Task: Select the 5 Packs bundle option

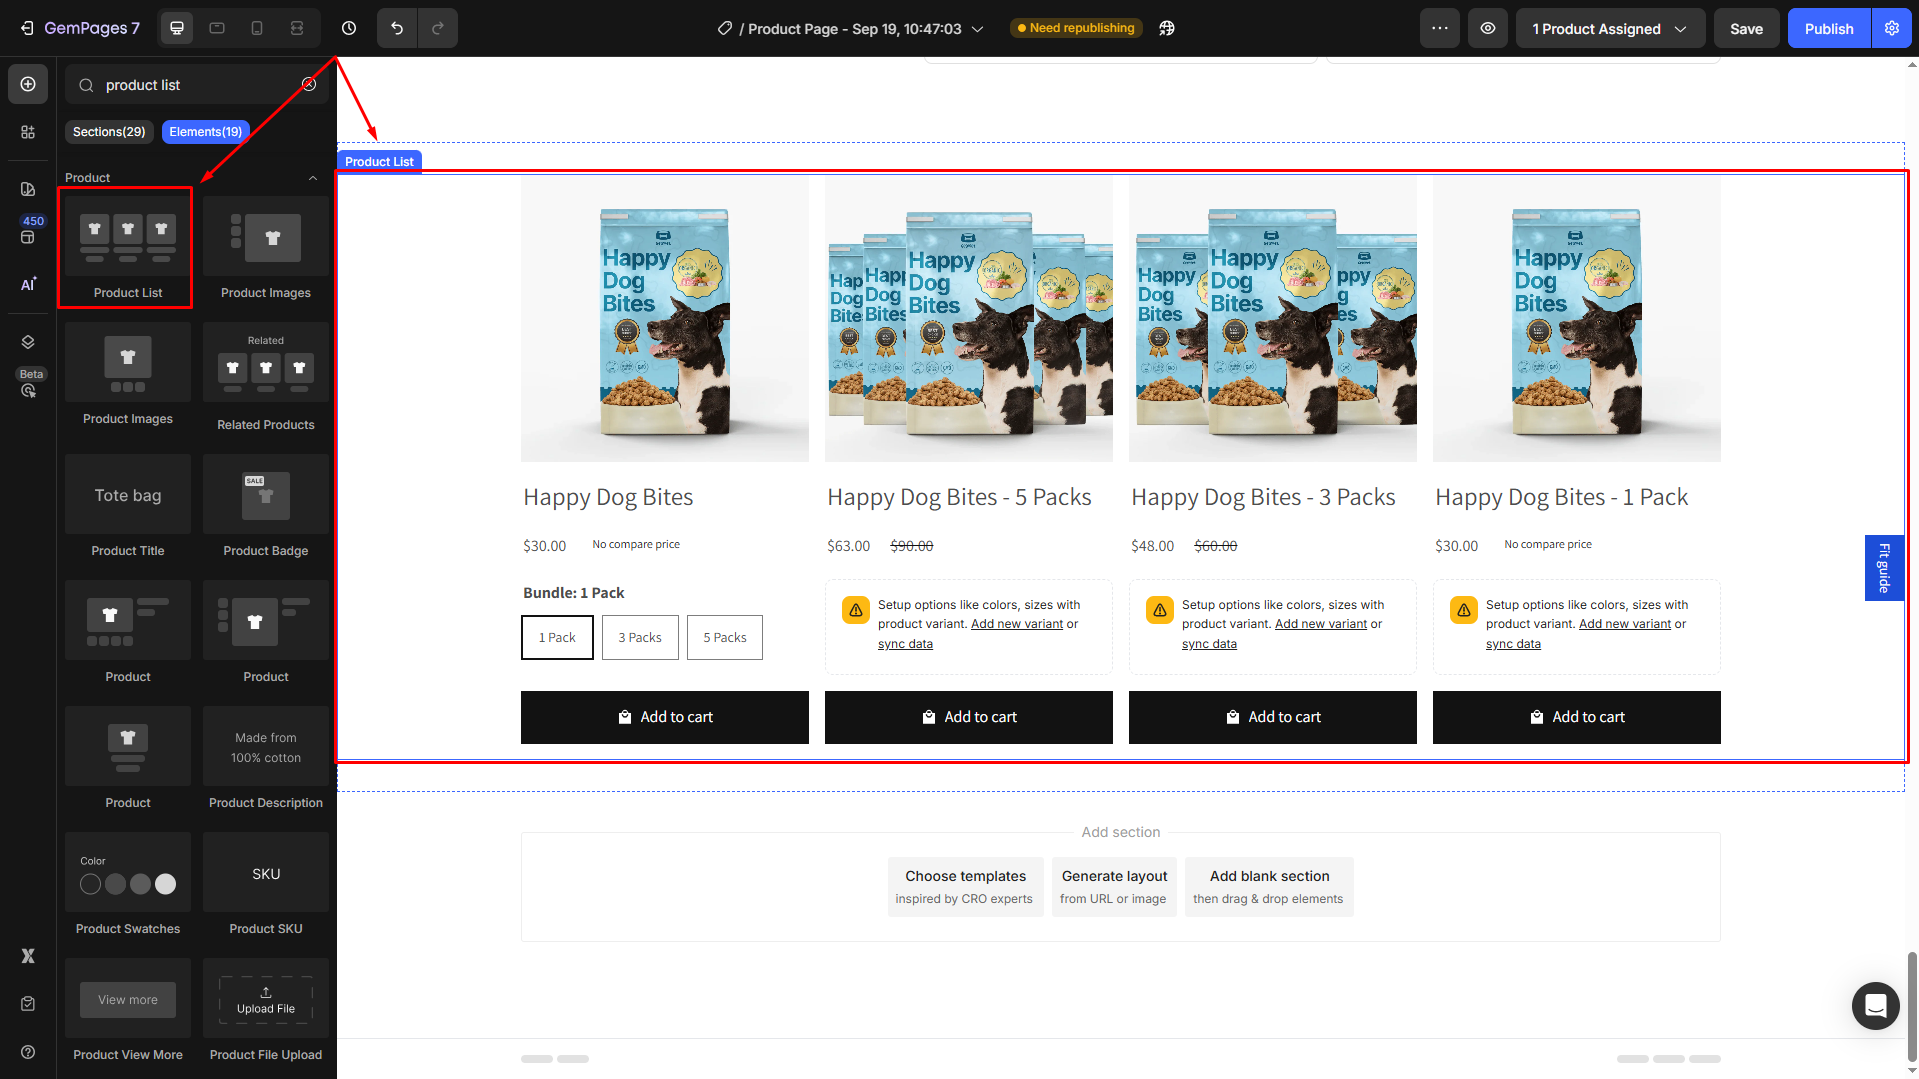Action: [724, 637]
